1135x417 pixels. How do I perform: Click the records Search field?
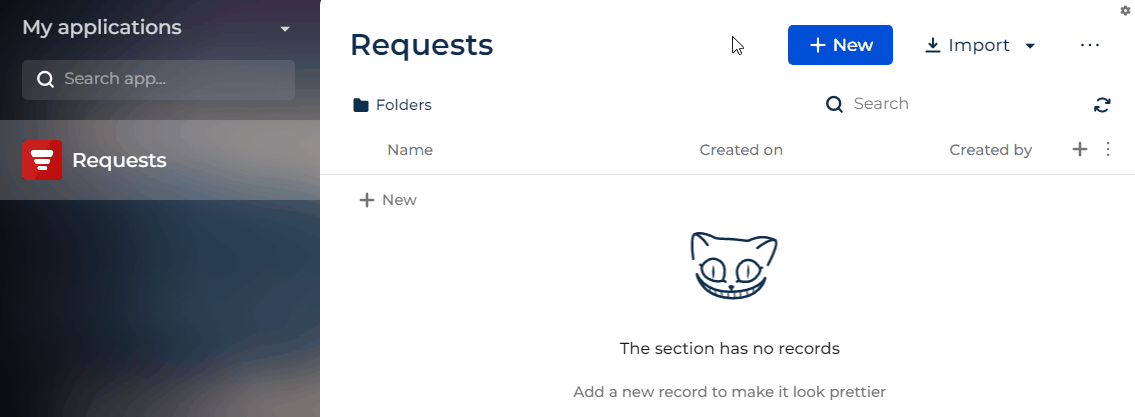(948, 104)
